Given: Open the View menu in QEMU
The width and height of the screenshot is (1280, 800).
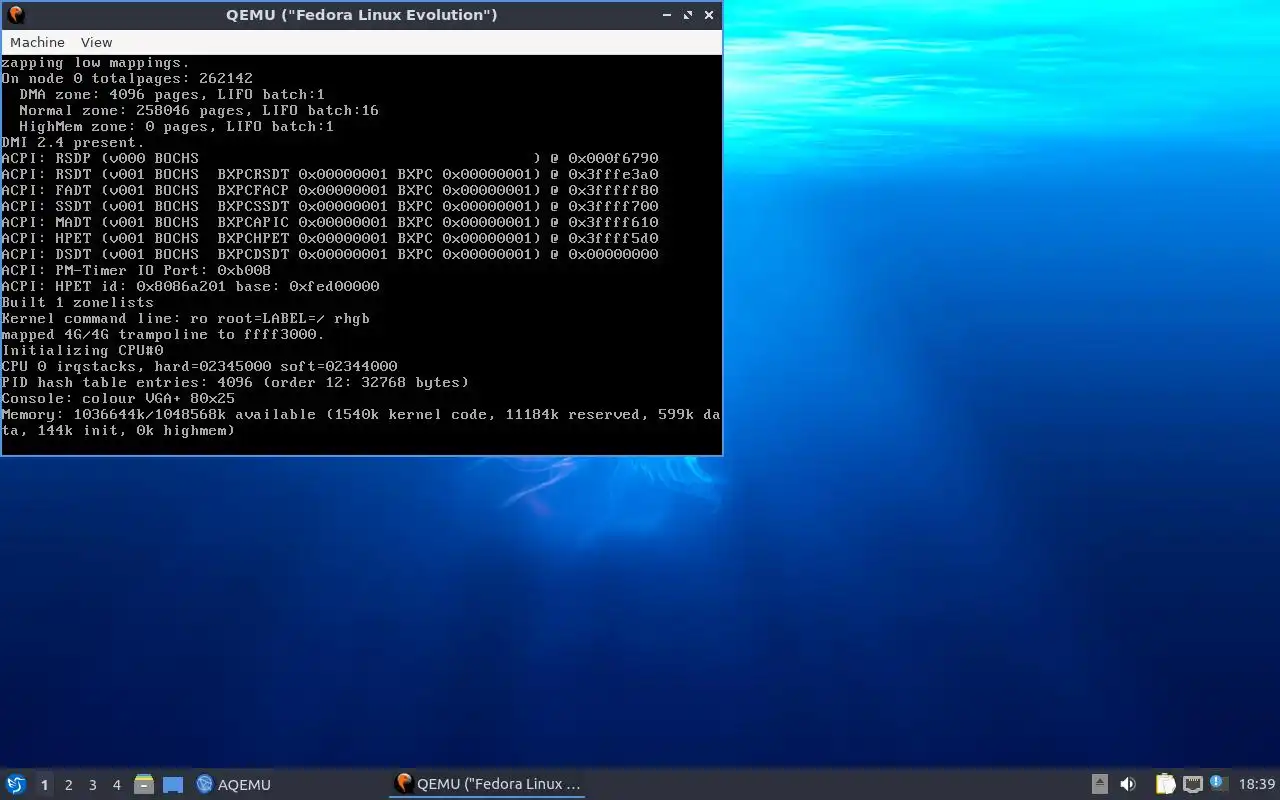Looking at the screenshot, I should coord(96,42).
